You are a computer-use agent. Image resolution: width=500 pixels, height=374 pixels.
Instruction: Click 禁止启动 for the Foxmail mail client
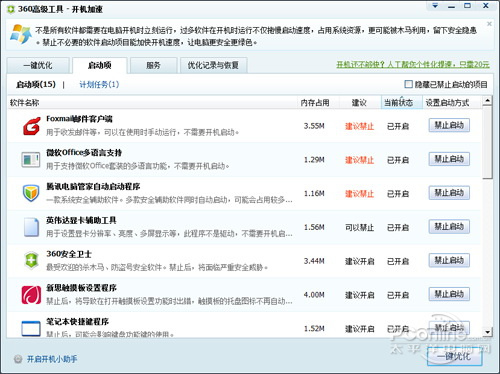click(449, 125)
